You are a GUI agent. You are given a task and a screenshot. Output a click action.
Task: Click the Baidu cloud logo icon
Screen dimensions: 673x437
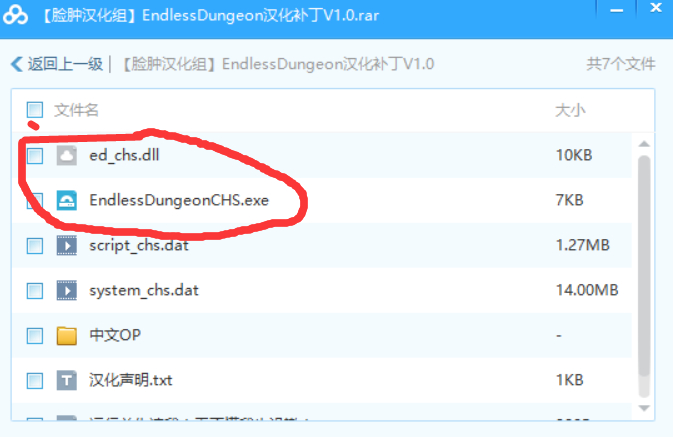click(15, 15)
